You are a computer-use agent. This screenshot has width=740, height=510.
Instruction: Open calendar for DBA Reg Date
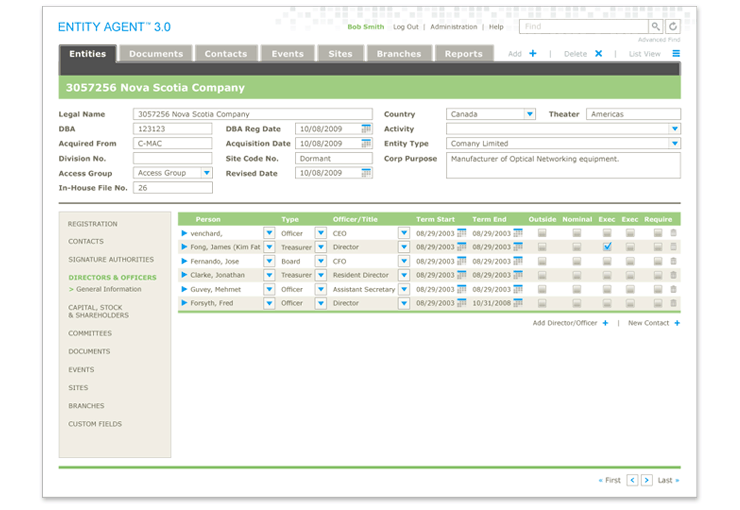tap(366, 129)
